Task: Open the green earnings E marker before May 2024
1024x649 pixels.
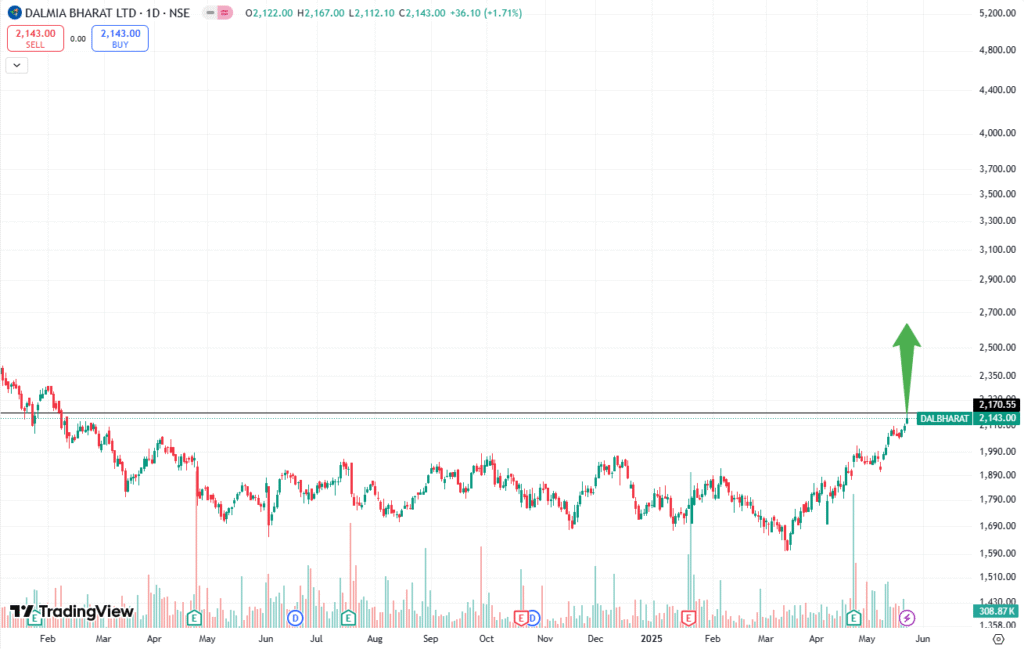Action: tap(194, 617)
